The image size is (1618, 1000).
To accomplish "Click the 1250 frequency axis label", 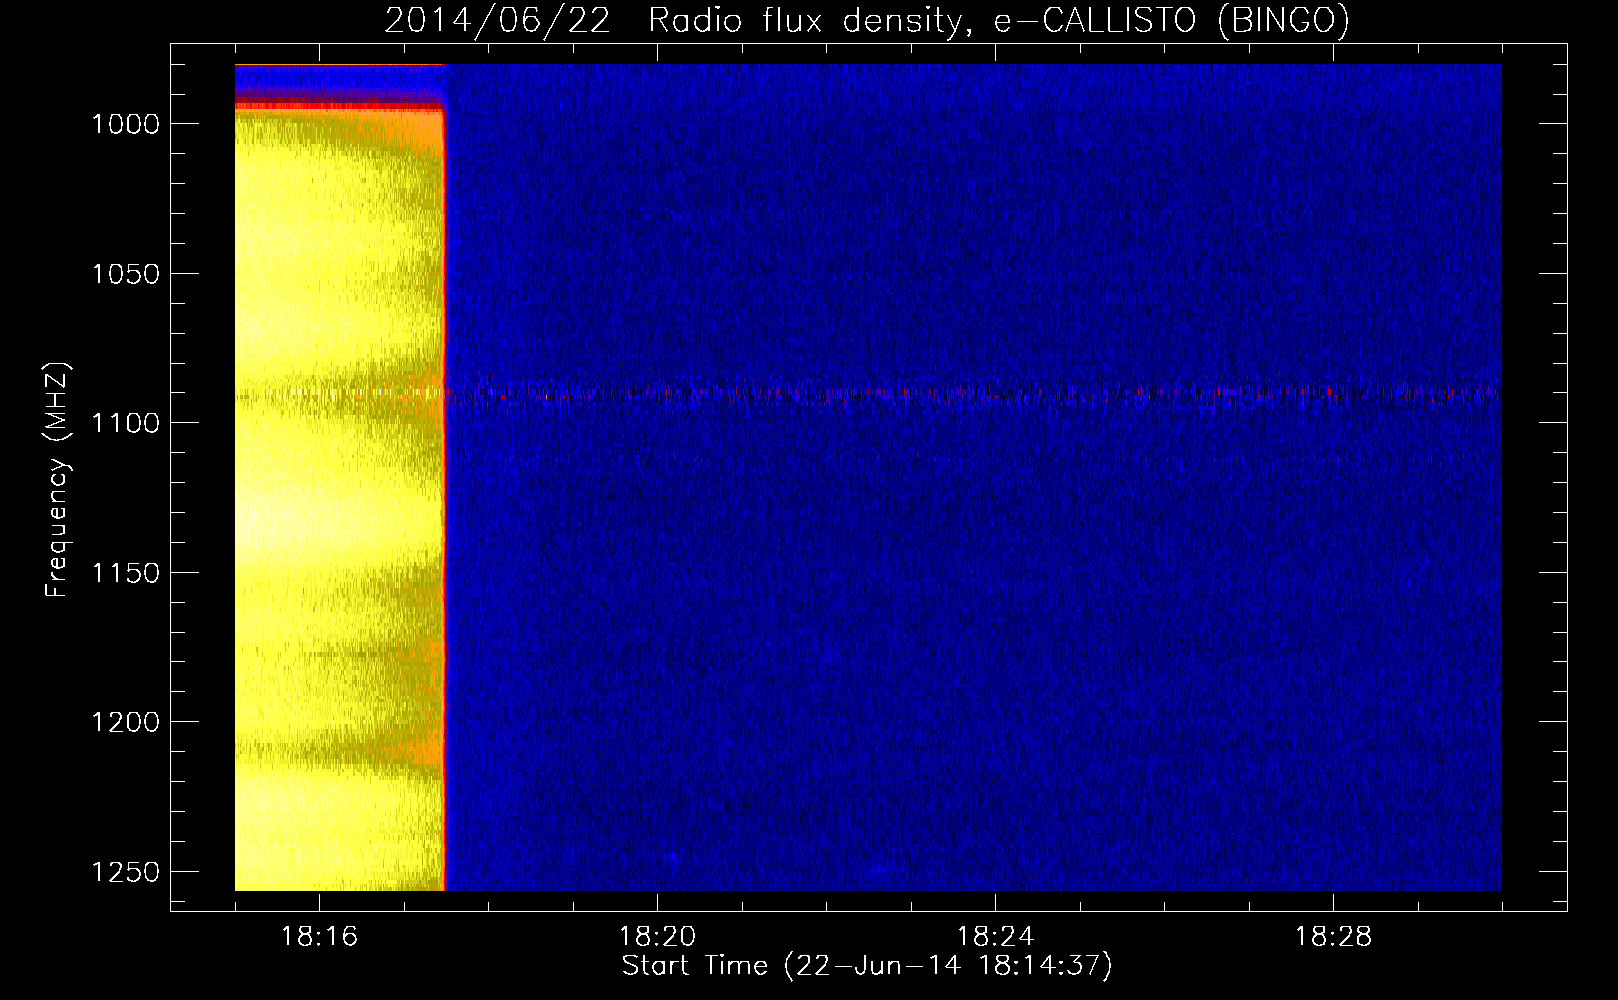I will (x=126, y=872).
